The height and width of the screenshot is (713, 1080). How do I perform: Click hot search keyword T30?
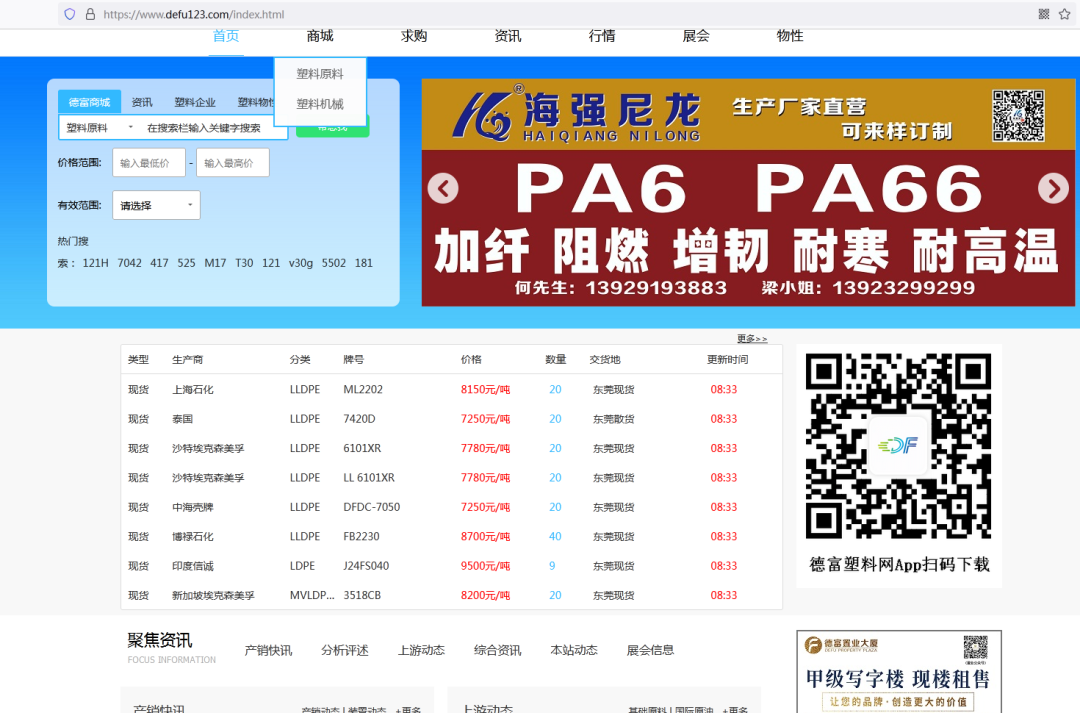pos(244,263)
